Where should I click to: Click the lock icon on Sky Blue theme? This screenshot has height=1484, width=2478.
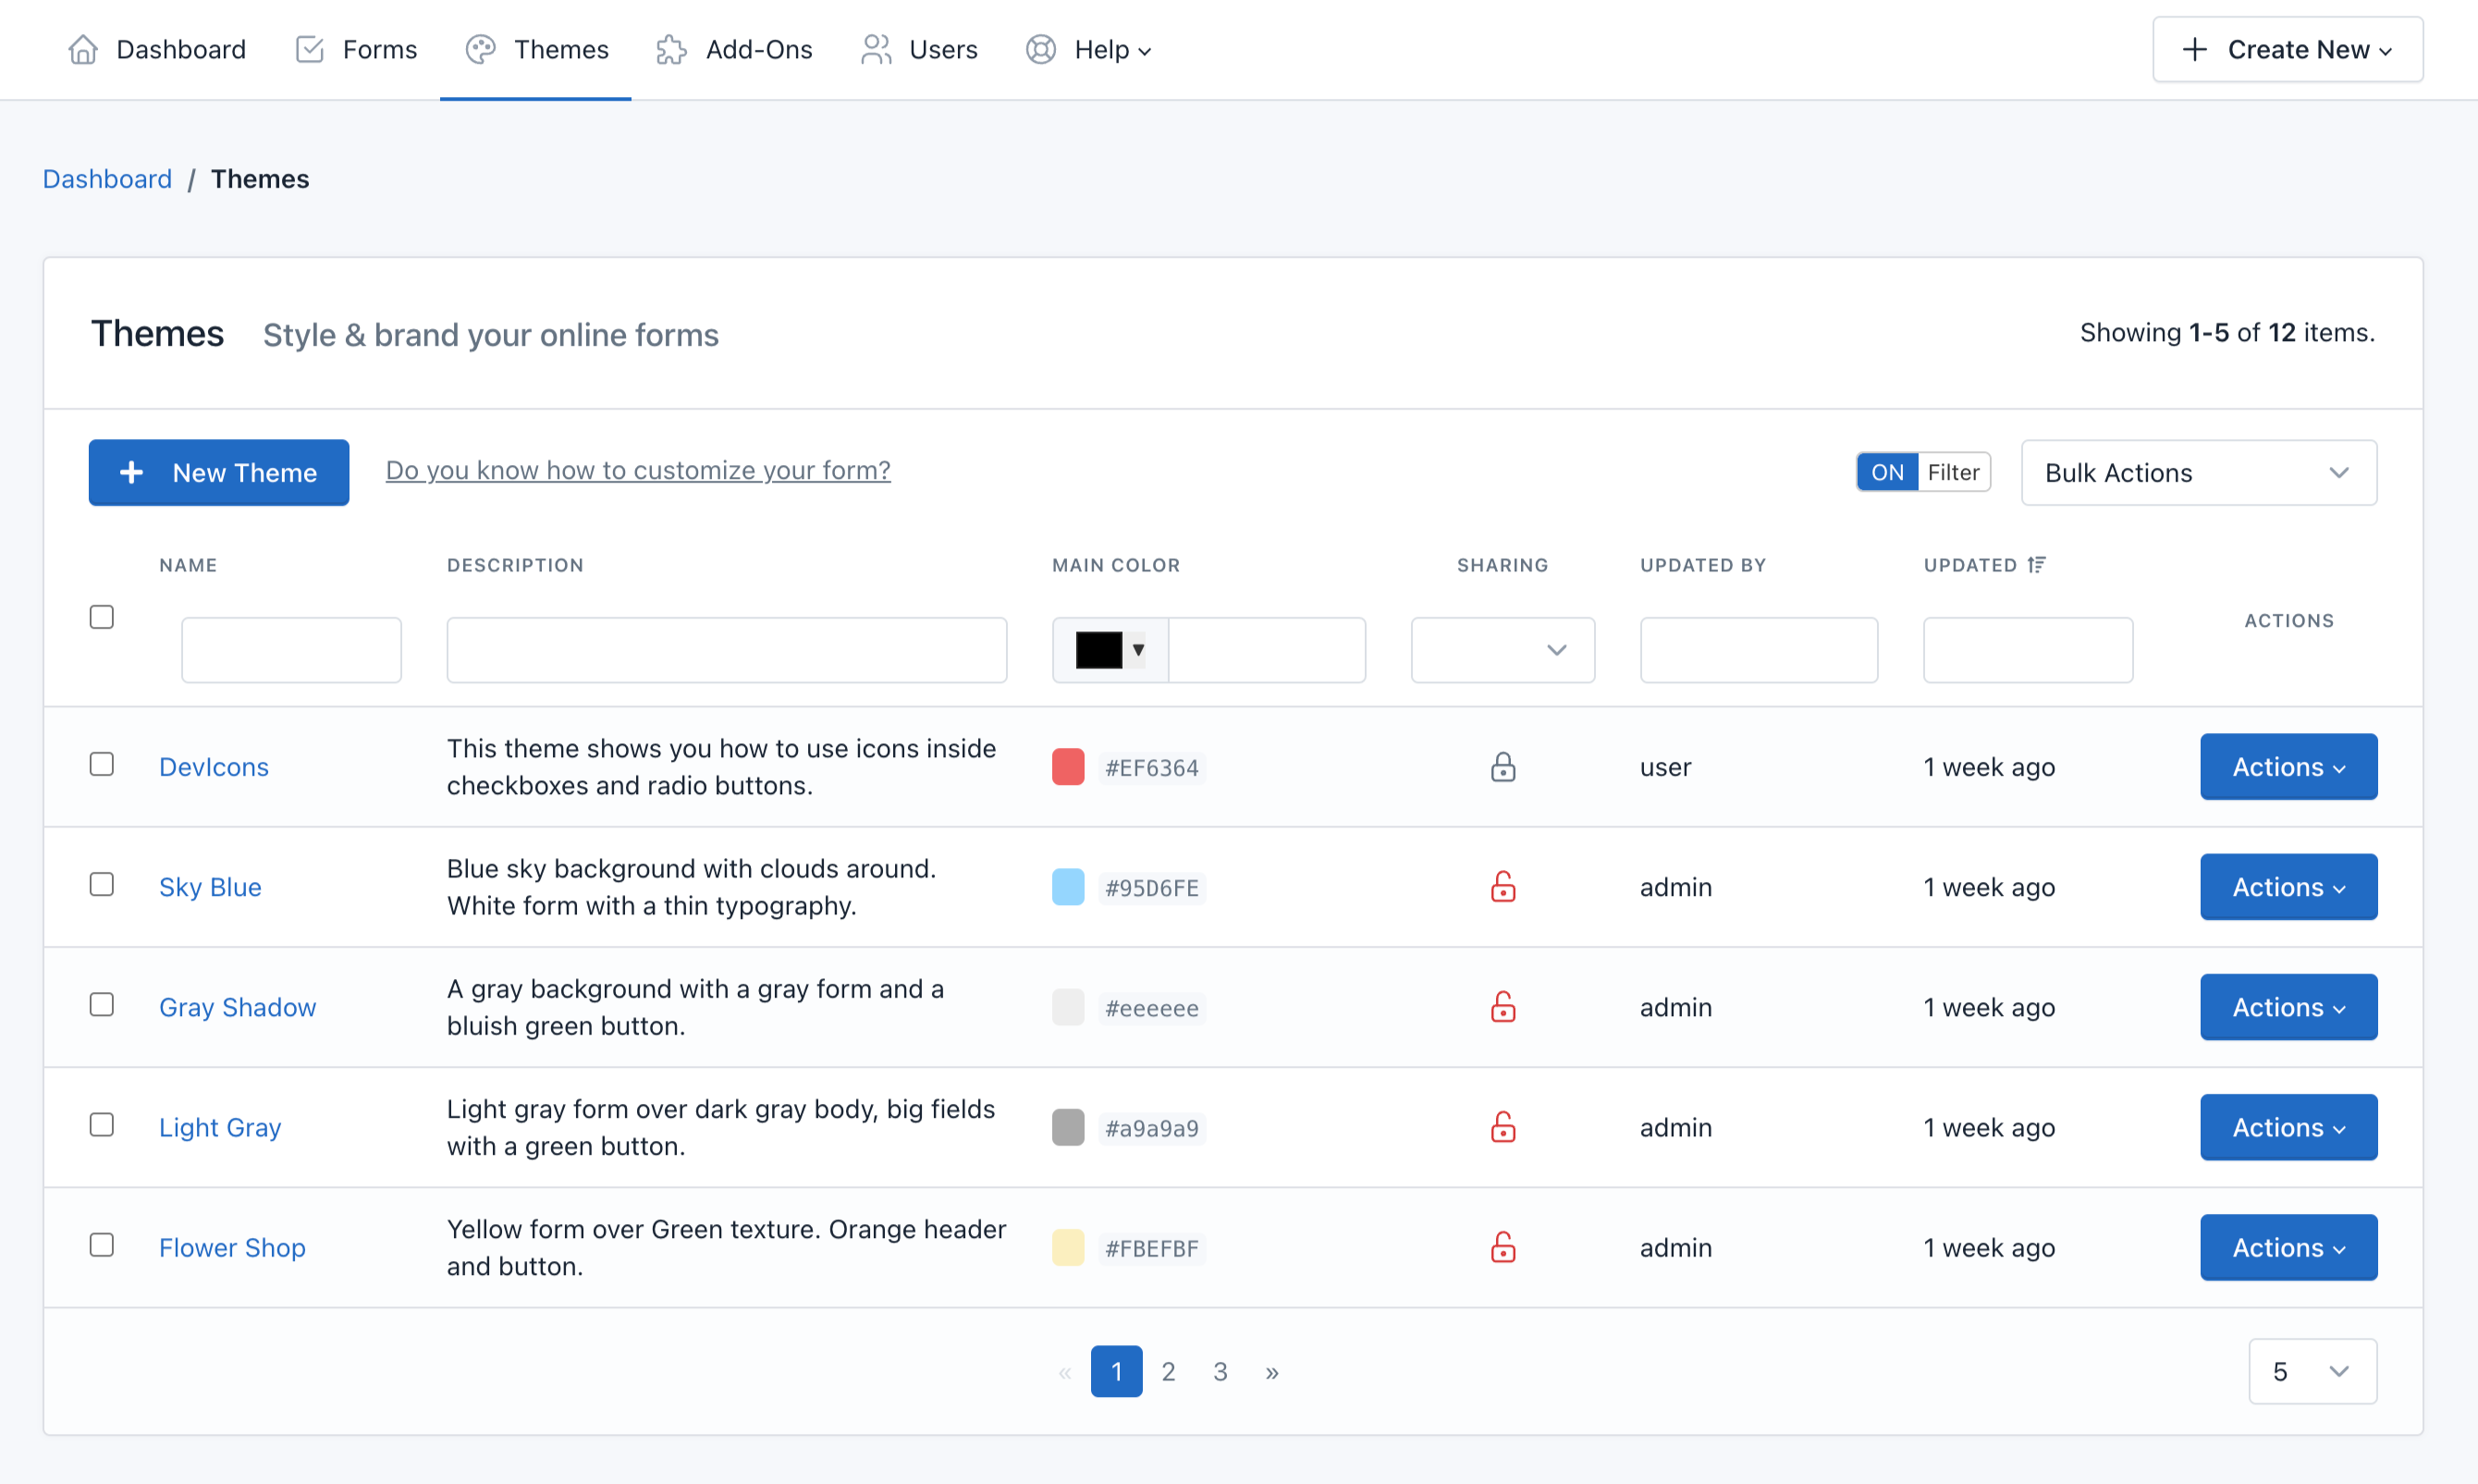click(x=1502, y=885)
